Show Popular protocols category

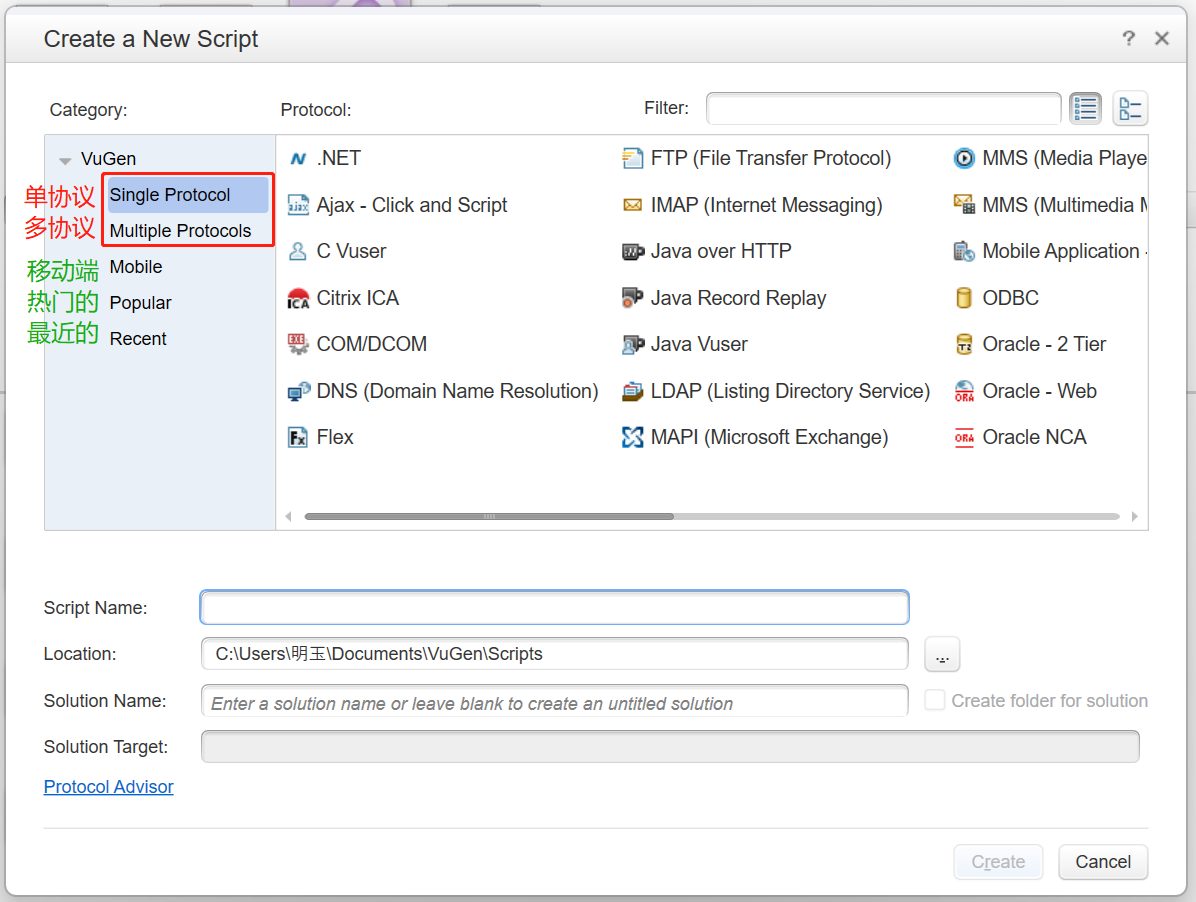[x=140, y=303]
